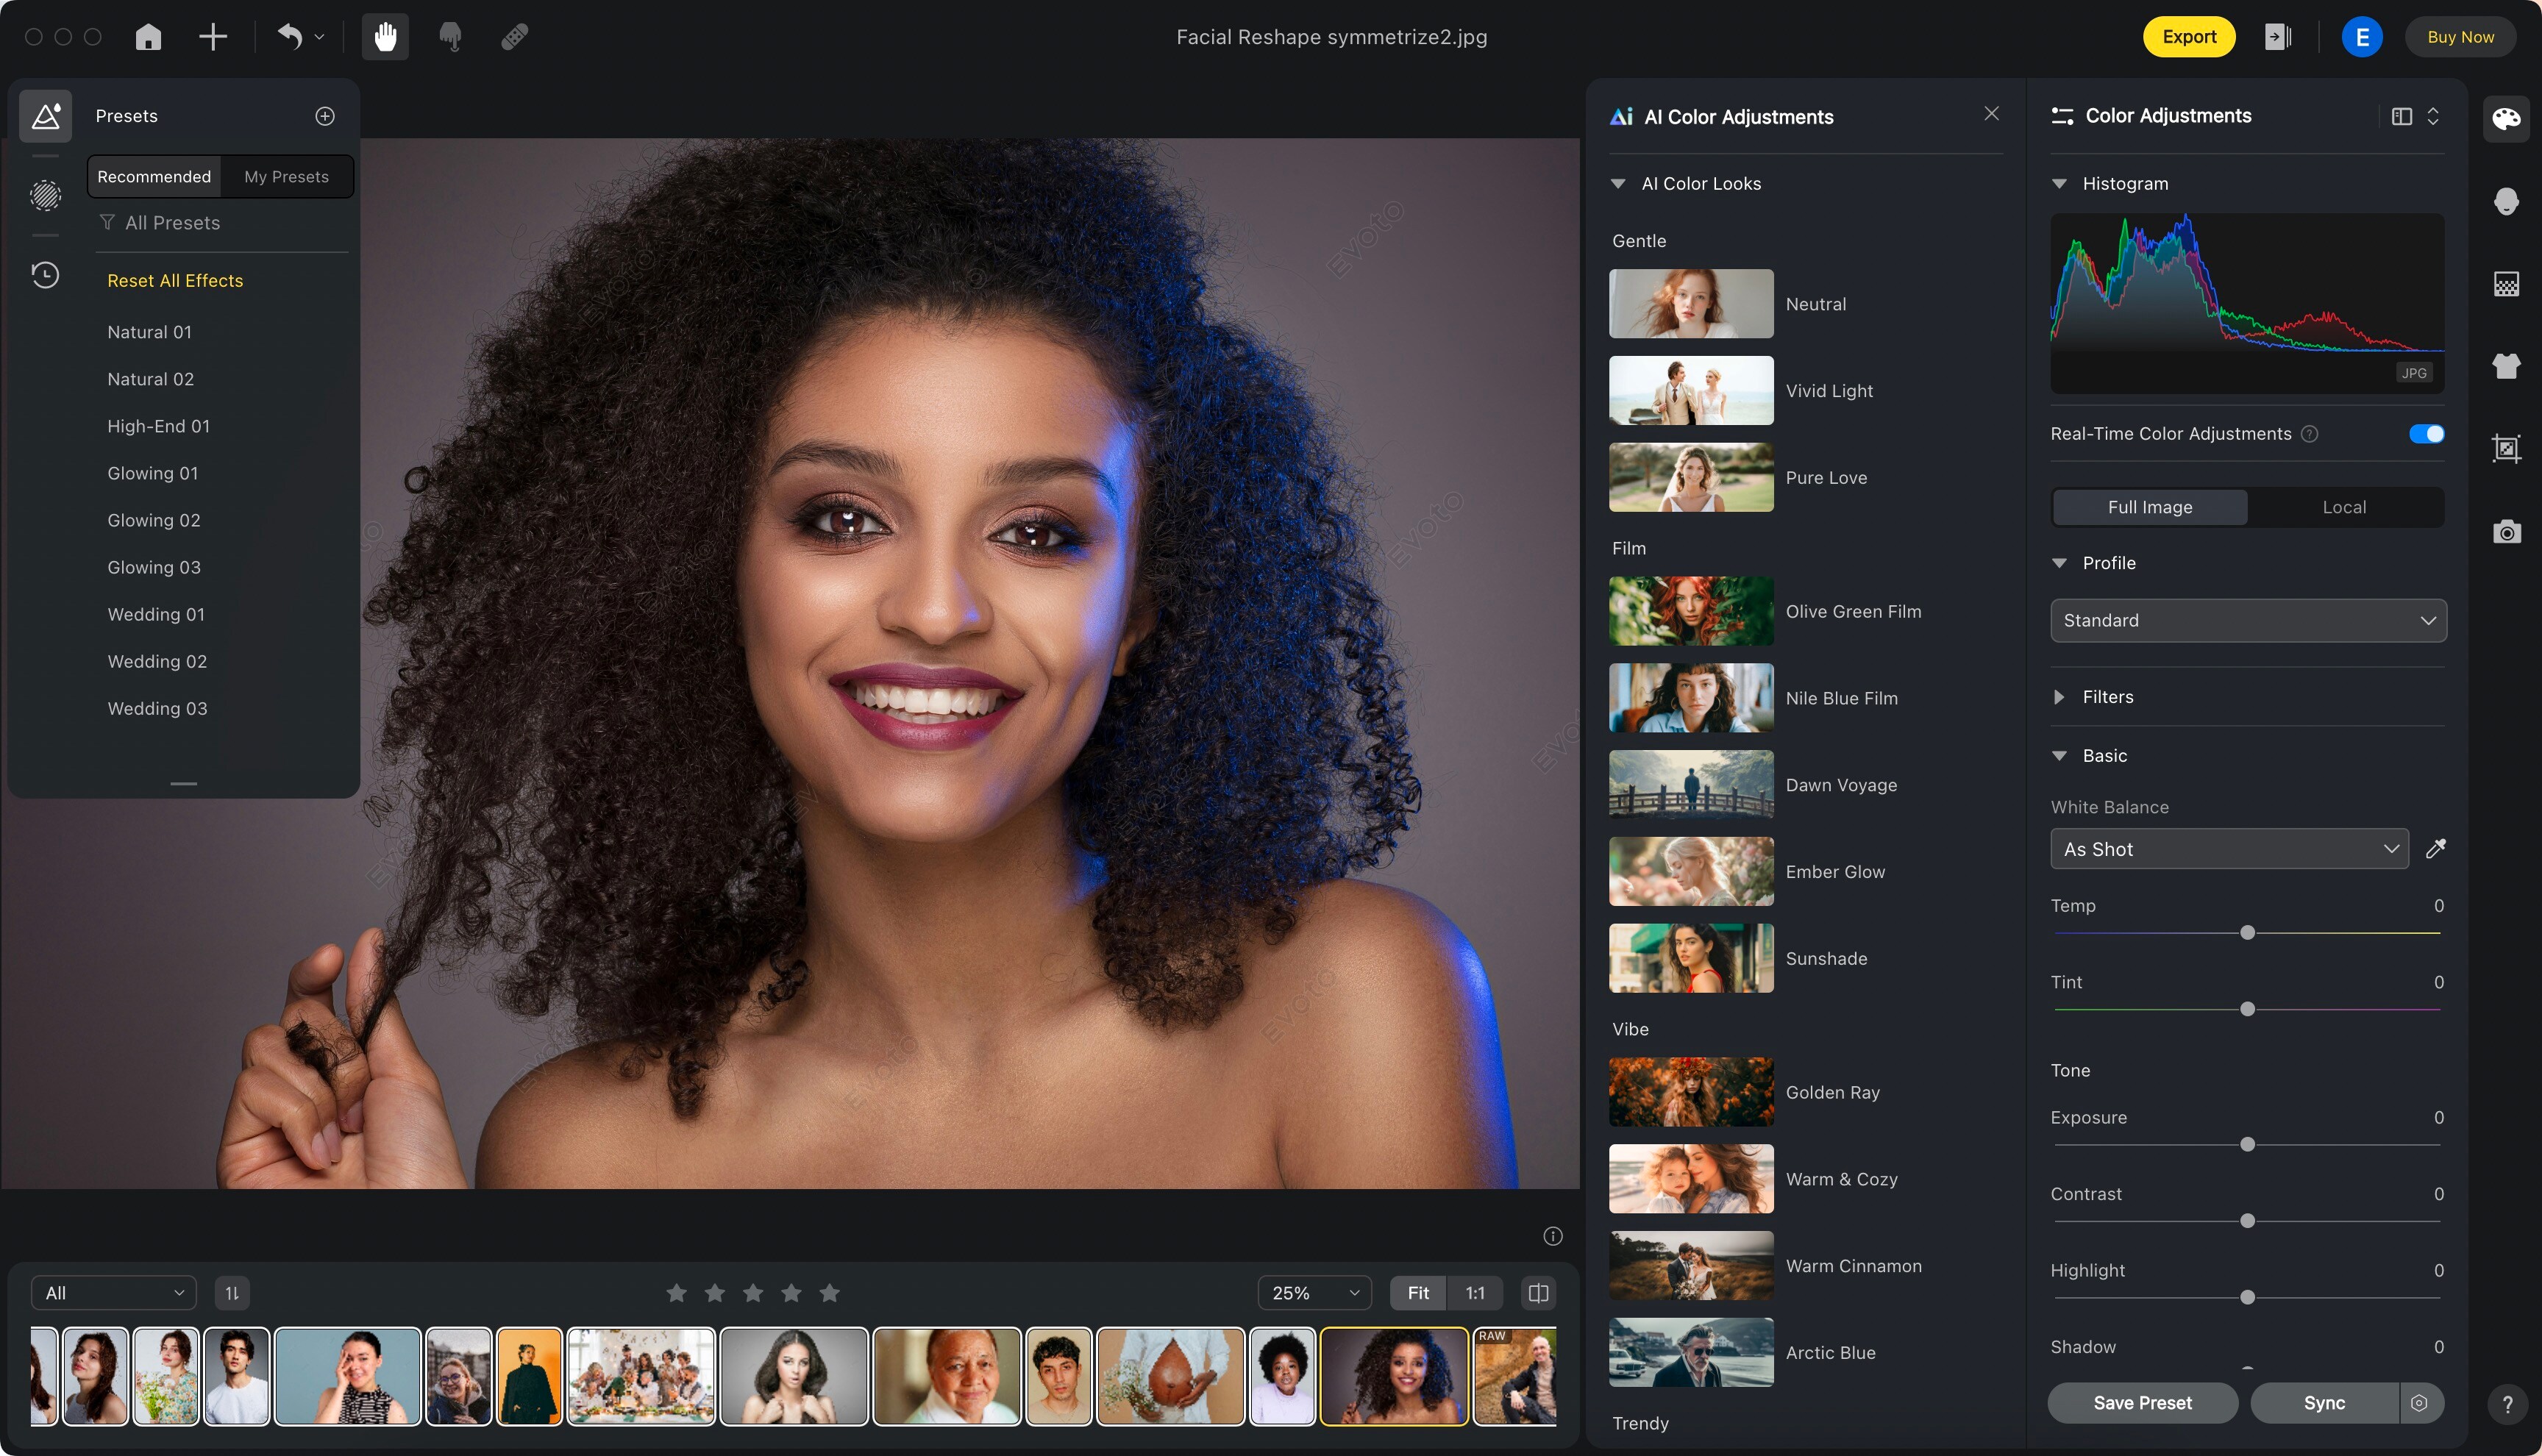Click the Contrast slider handle
2542x1456 pixels.
[x=2247, y=1221]
